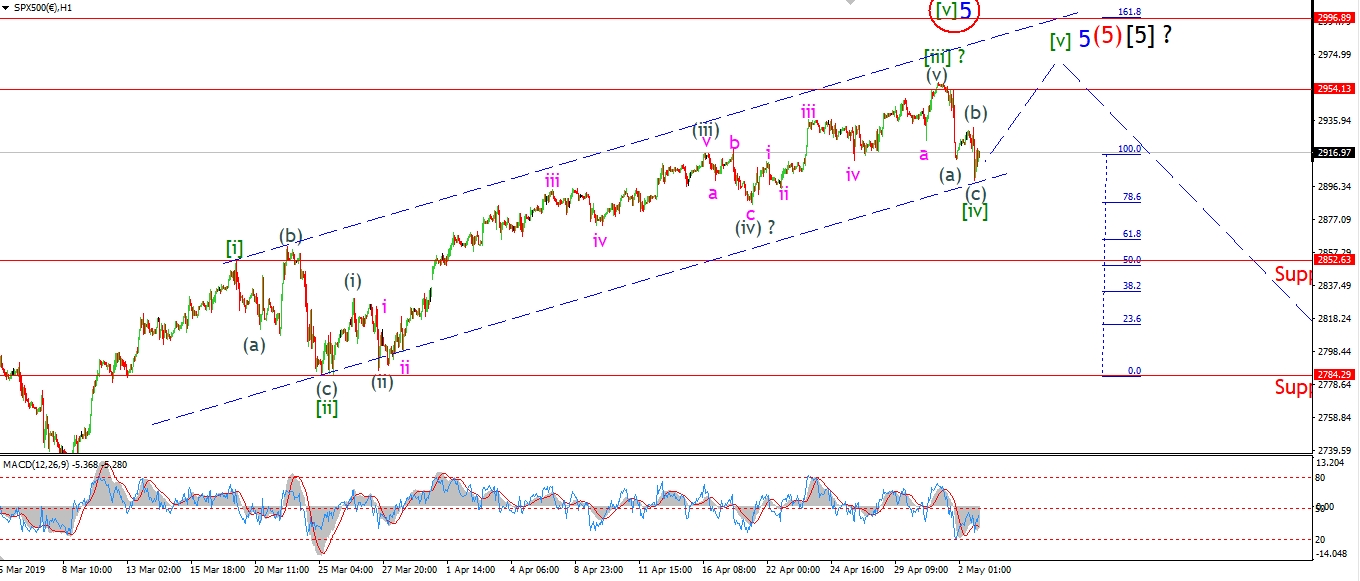Click the 25 Mar 04:00 date label

click(345, 570)
